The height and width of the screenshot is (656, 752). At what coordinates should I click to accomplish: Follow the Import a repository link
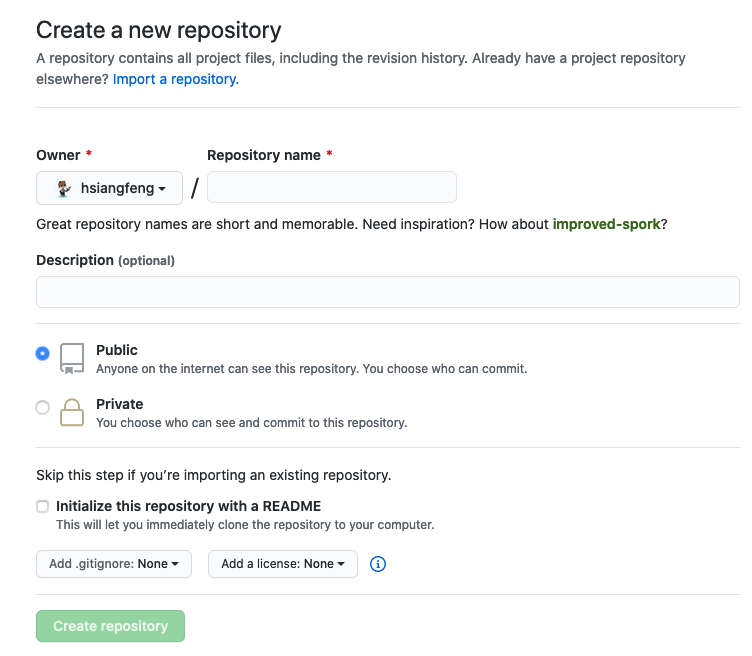click(176, 79)
